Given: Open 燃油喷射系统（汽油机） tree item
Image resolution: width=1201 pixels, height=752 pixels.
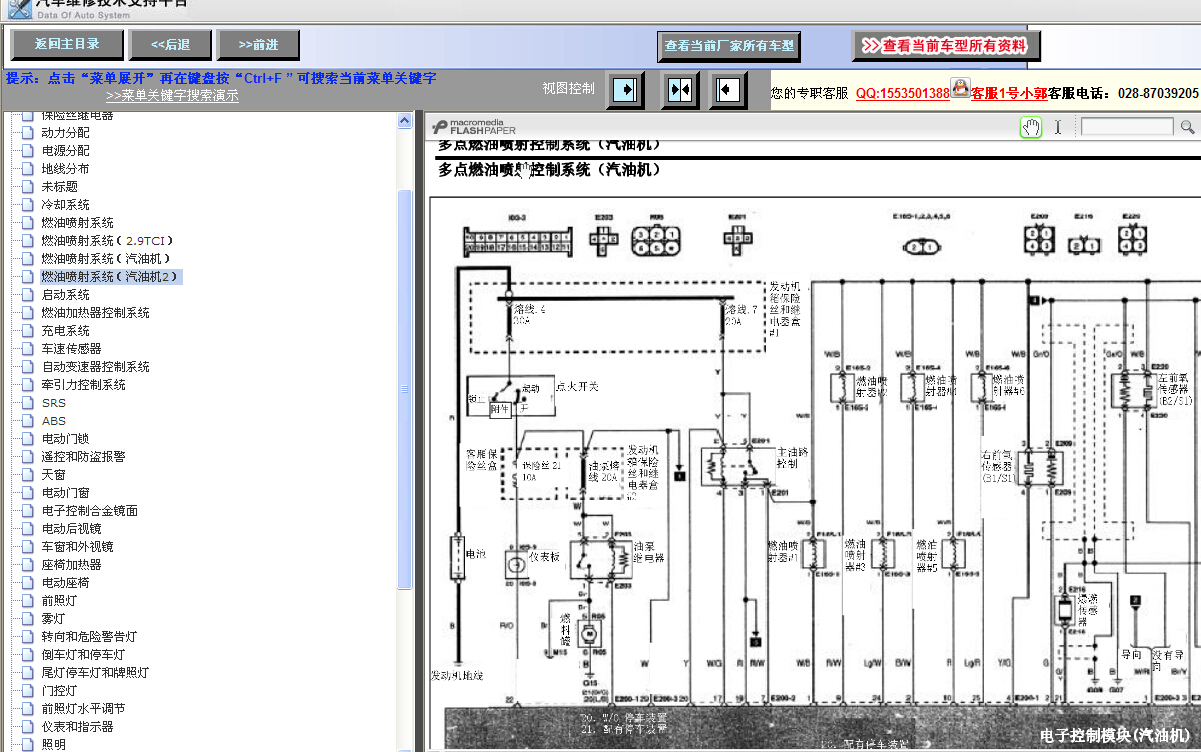Looking at the screenshot, I should pyautogui.click(x=109, y=258).
